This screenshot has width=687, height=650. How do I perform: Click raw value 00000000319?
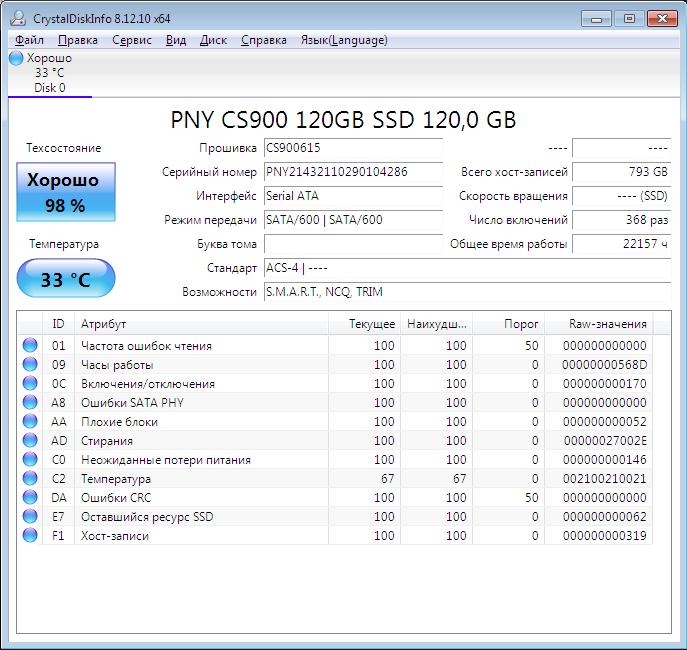pyautogui.click(x=605, y=535)
